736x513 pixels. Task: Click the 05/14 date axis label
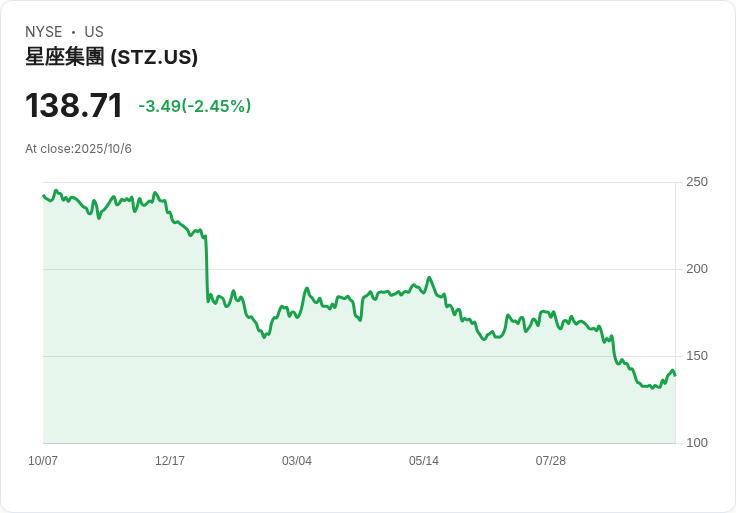pos(424,460)
